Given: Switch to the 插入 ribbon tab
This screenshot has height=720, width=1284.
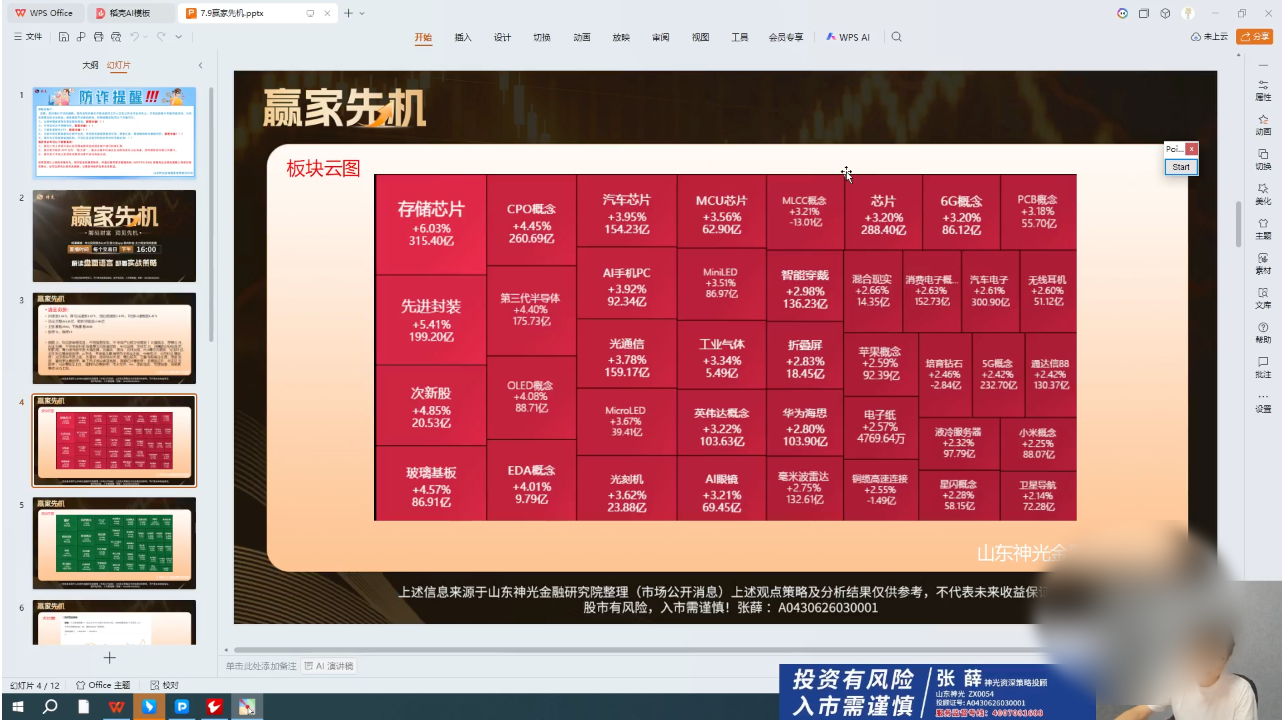Looking at the screenshot, I should (463, 37).
